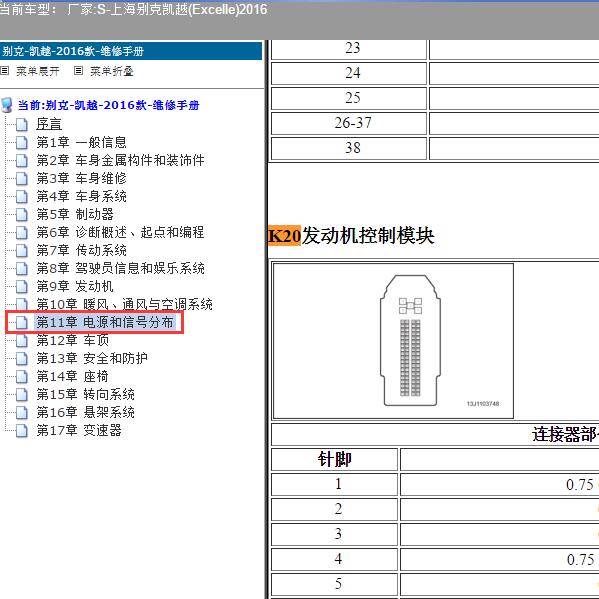599x599 pixels.
Task: Click the 菜单展开 expand-menu icon
Action: click(x=5, y=71)
